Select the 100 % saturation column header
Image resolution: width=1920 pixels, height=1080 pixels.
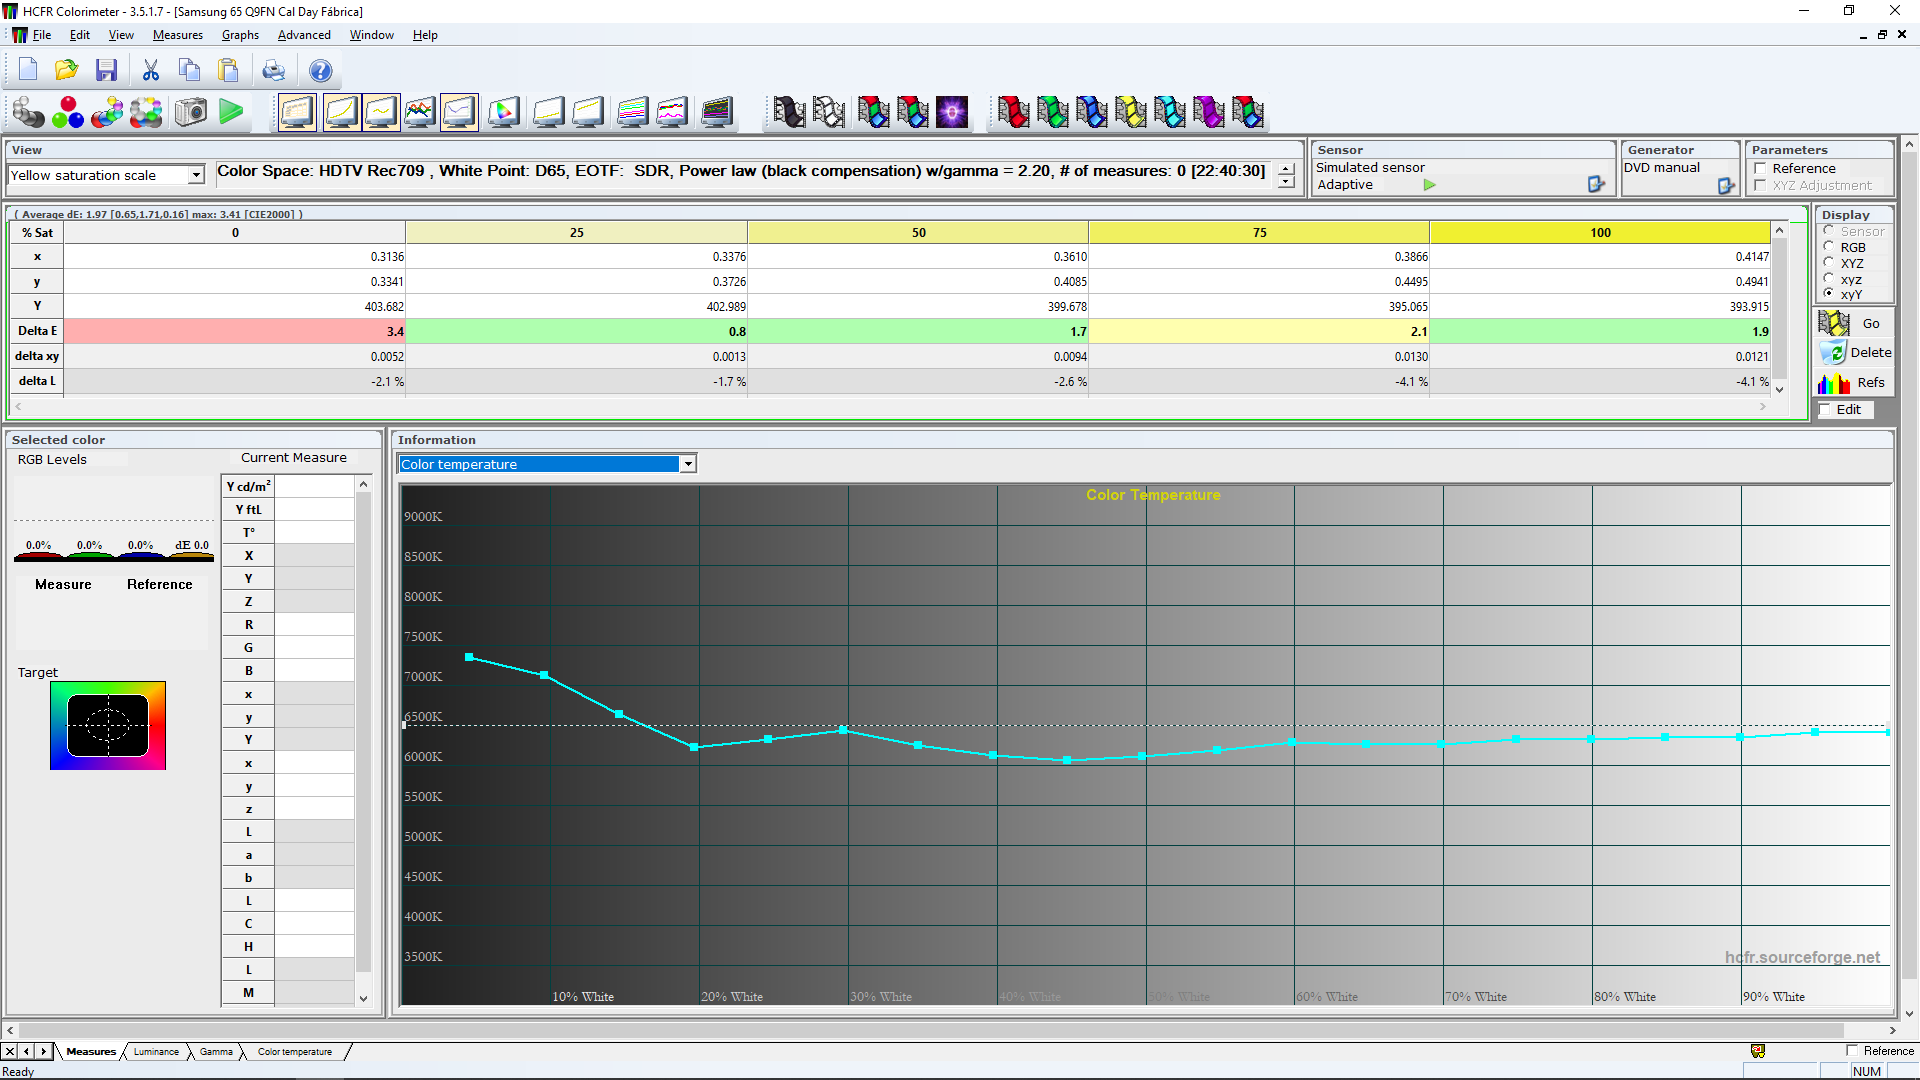[1600, 232]
